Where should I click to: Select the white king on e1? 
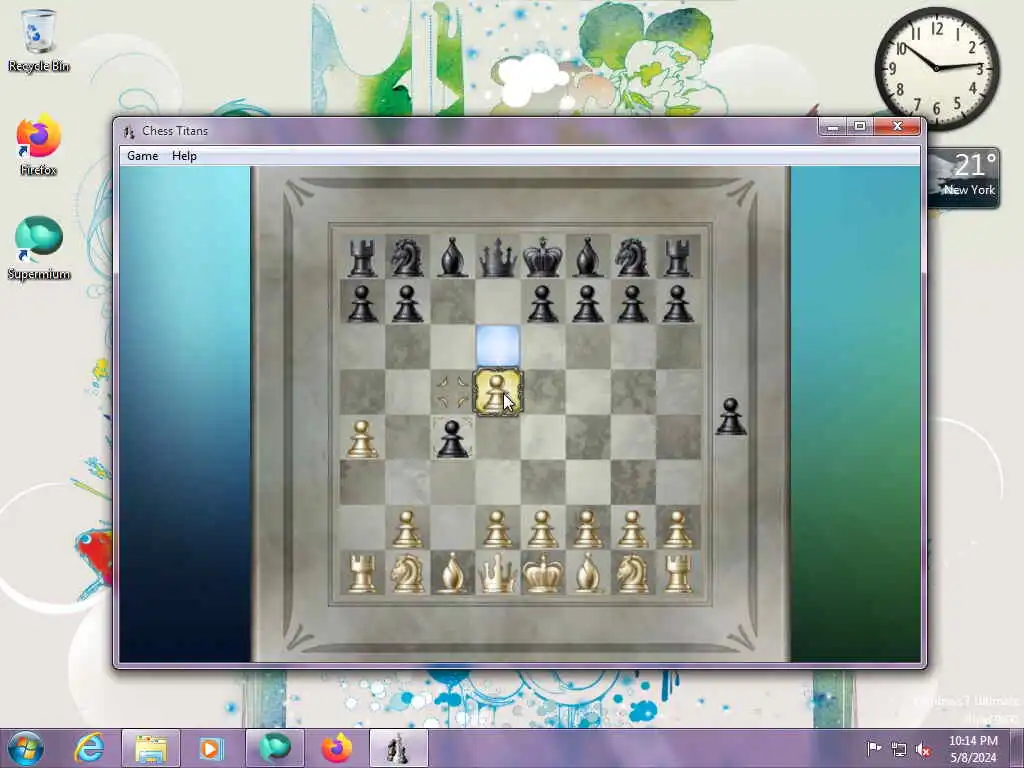[543, 573]
